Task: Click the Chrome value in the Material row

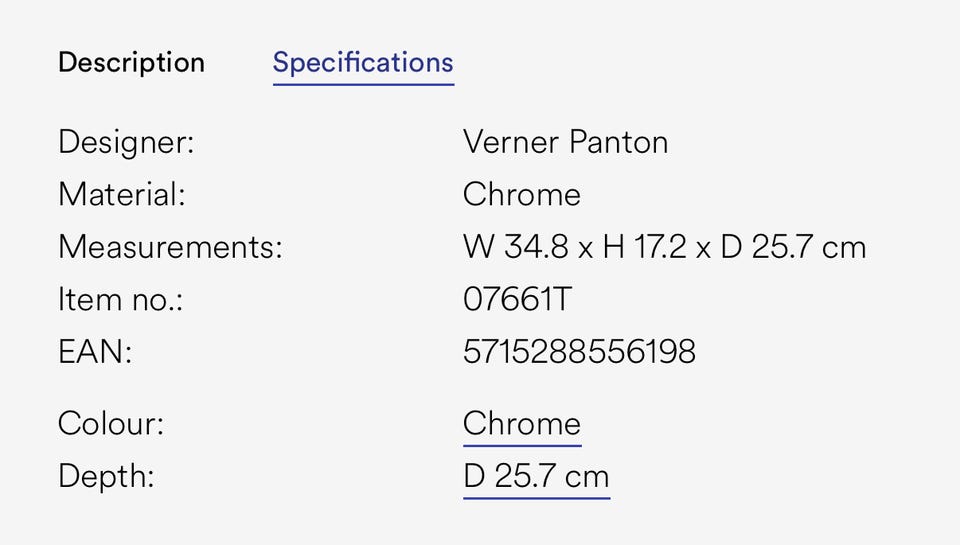Action: pos(521,194)
